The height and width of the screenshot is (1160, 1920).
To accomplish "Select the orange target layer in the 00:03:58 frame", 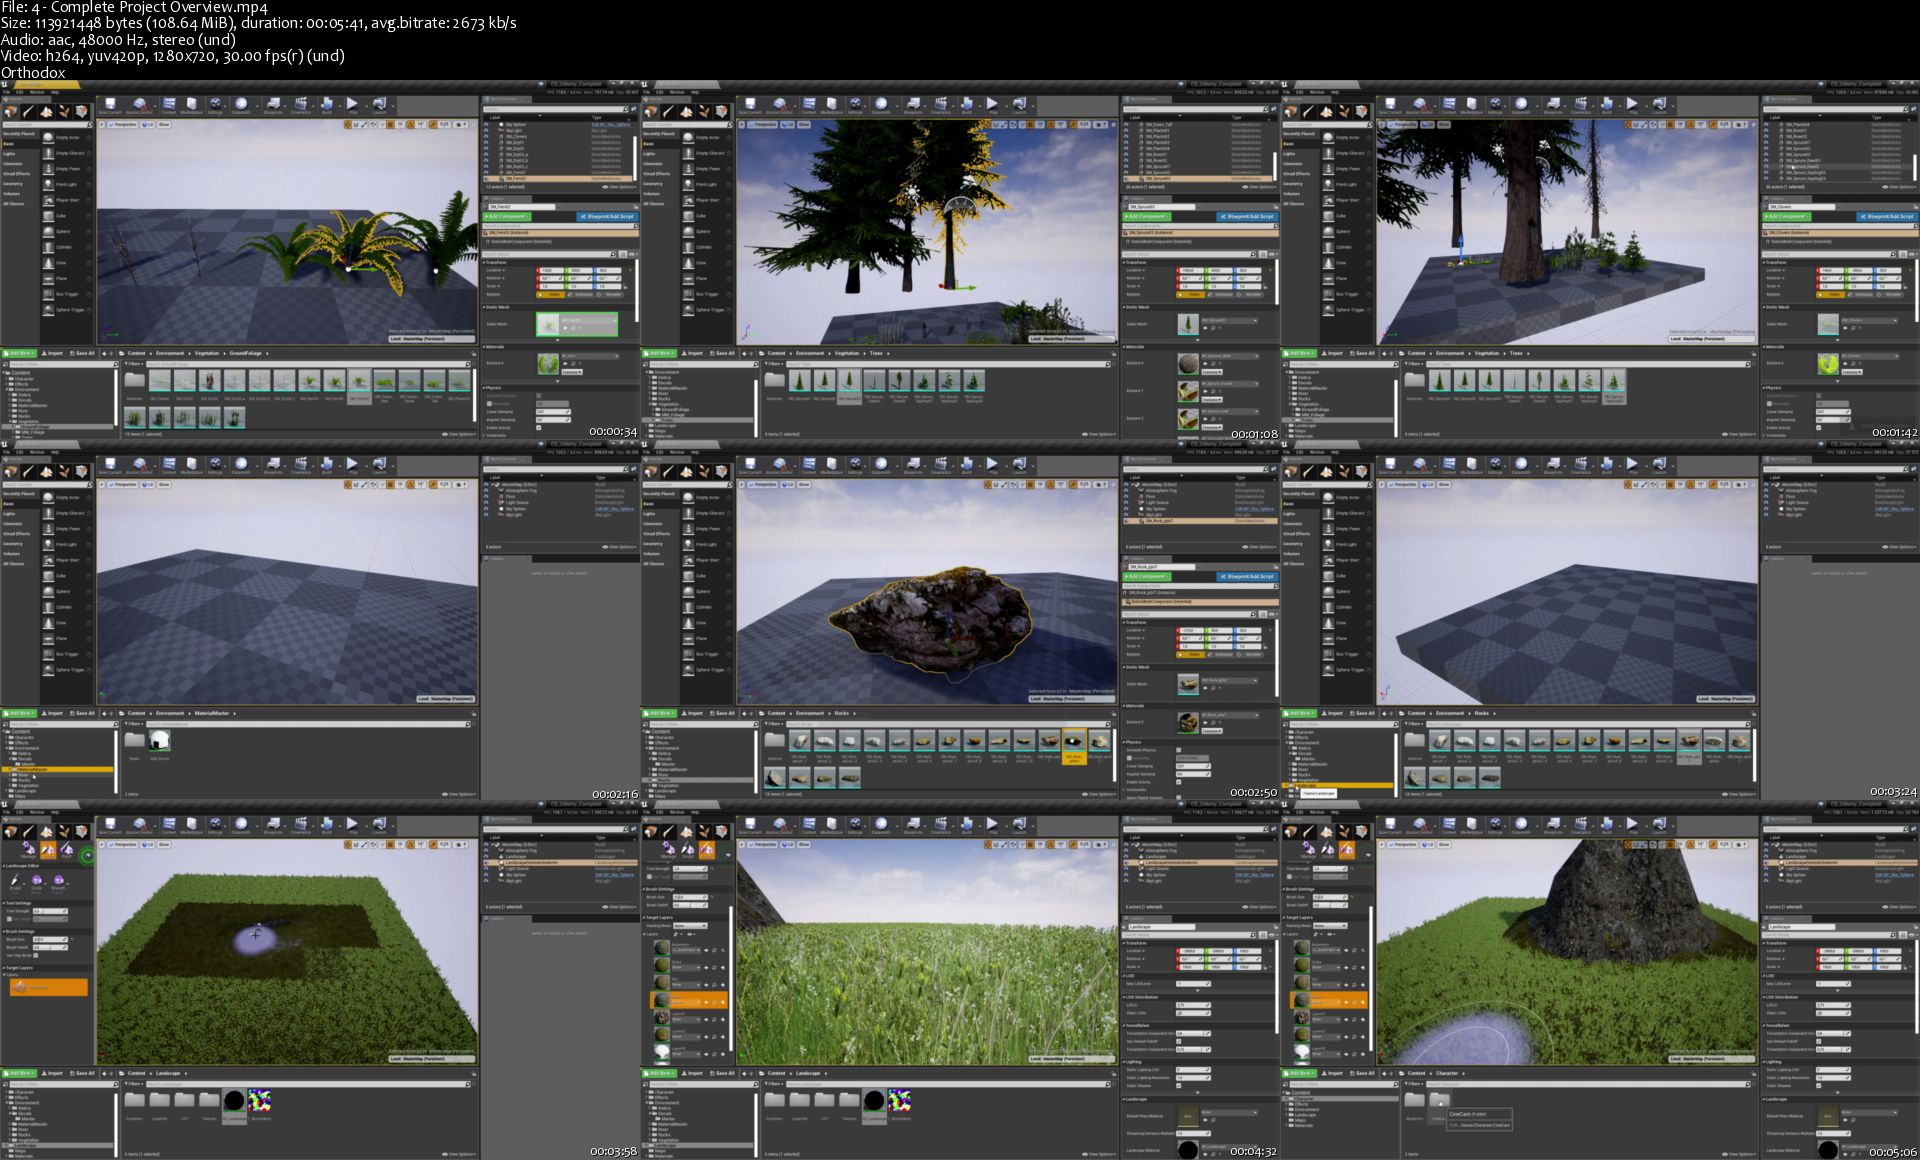I will (49, 987).
